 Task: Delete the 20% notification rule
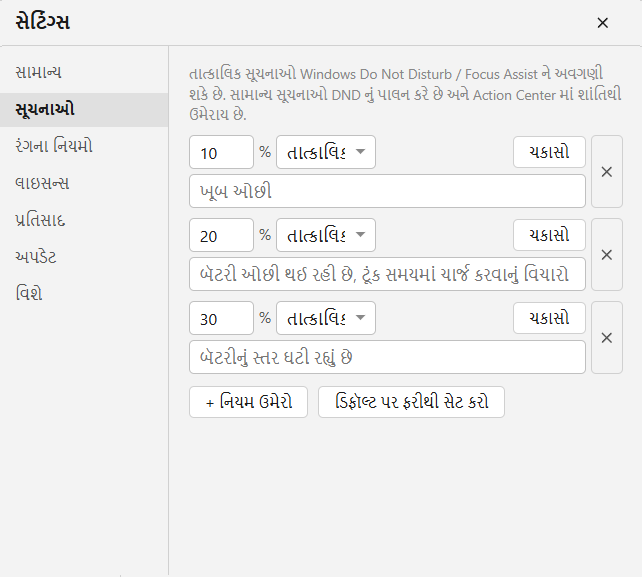coord(607,255)
